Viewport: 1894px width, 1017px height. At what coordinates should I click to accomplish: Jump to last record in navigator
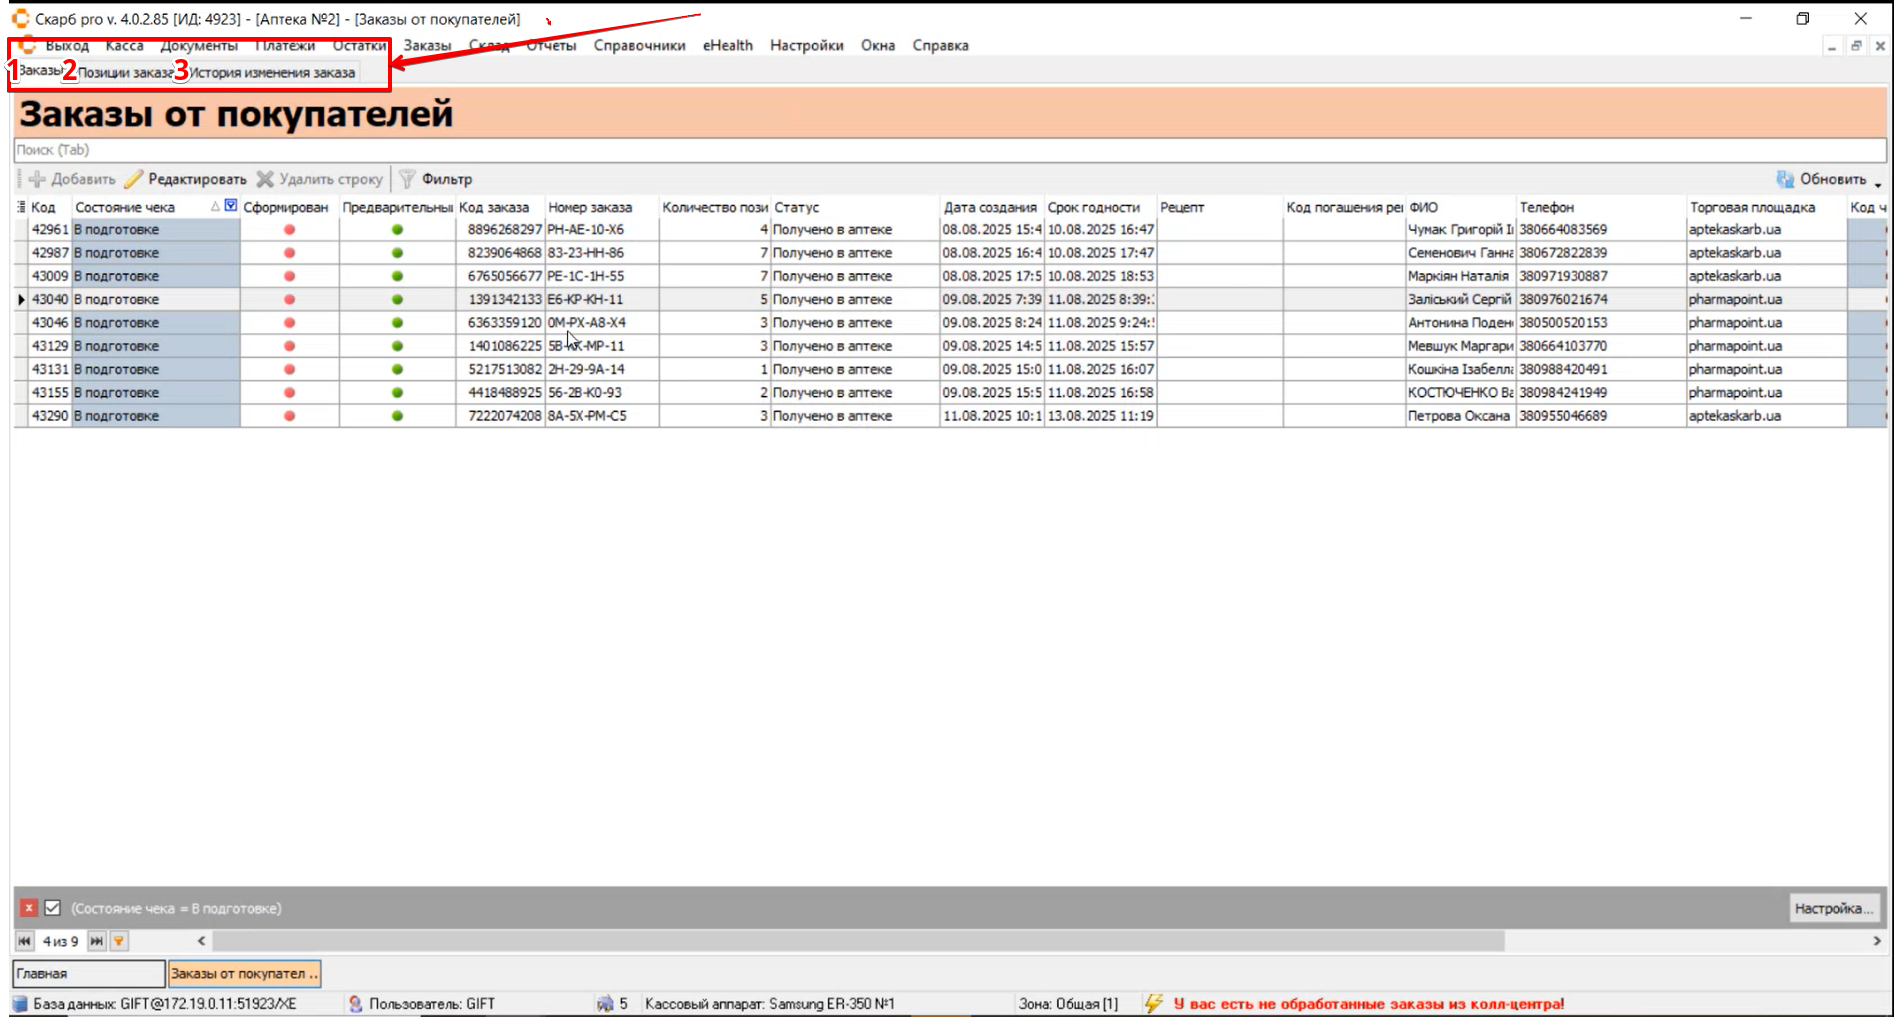point(96,941)
